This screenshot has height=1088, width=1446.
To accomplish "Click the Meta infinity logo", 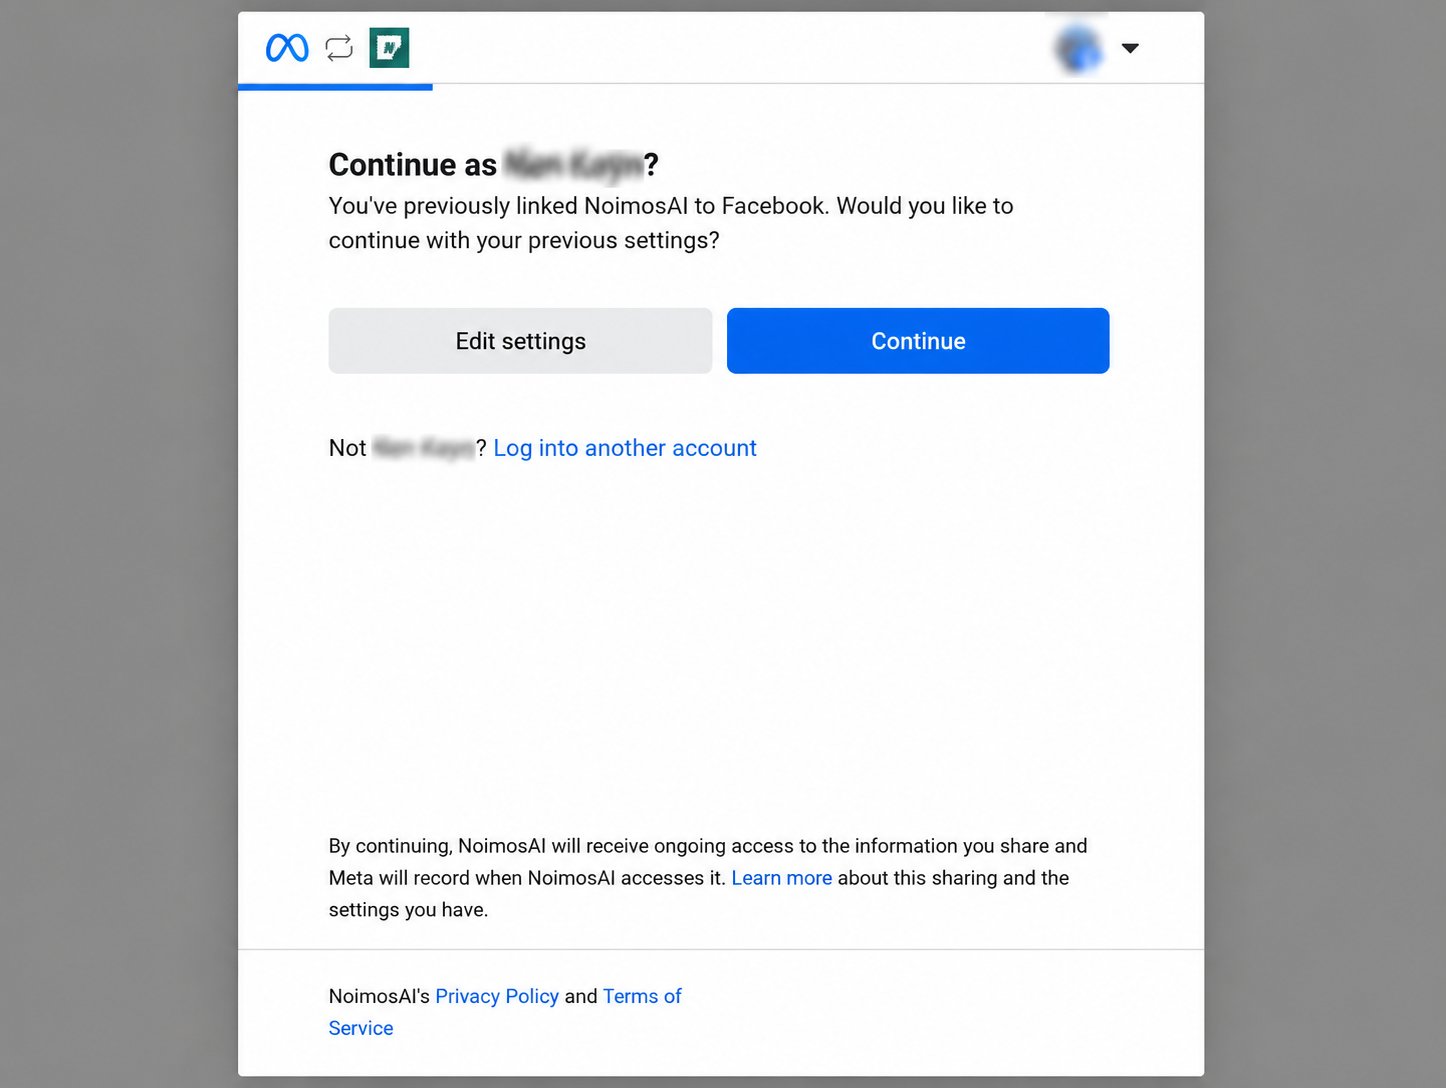I will click(287, 48).
